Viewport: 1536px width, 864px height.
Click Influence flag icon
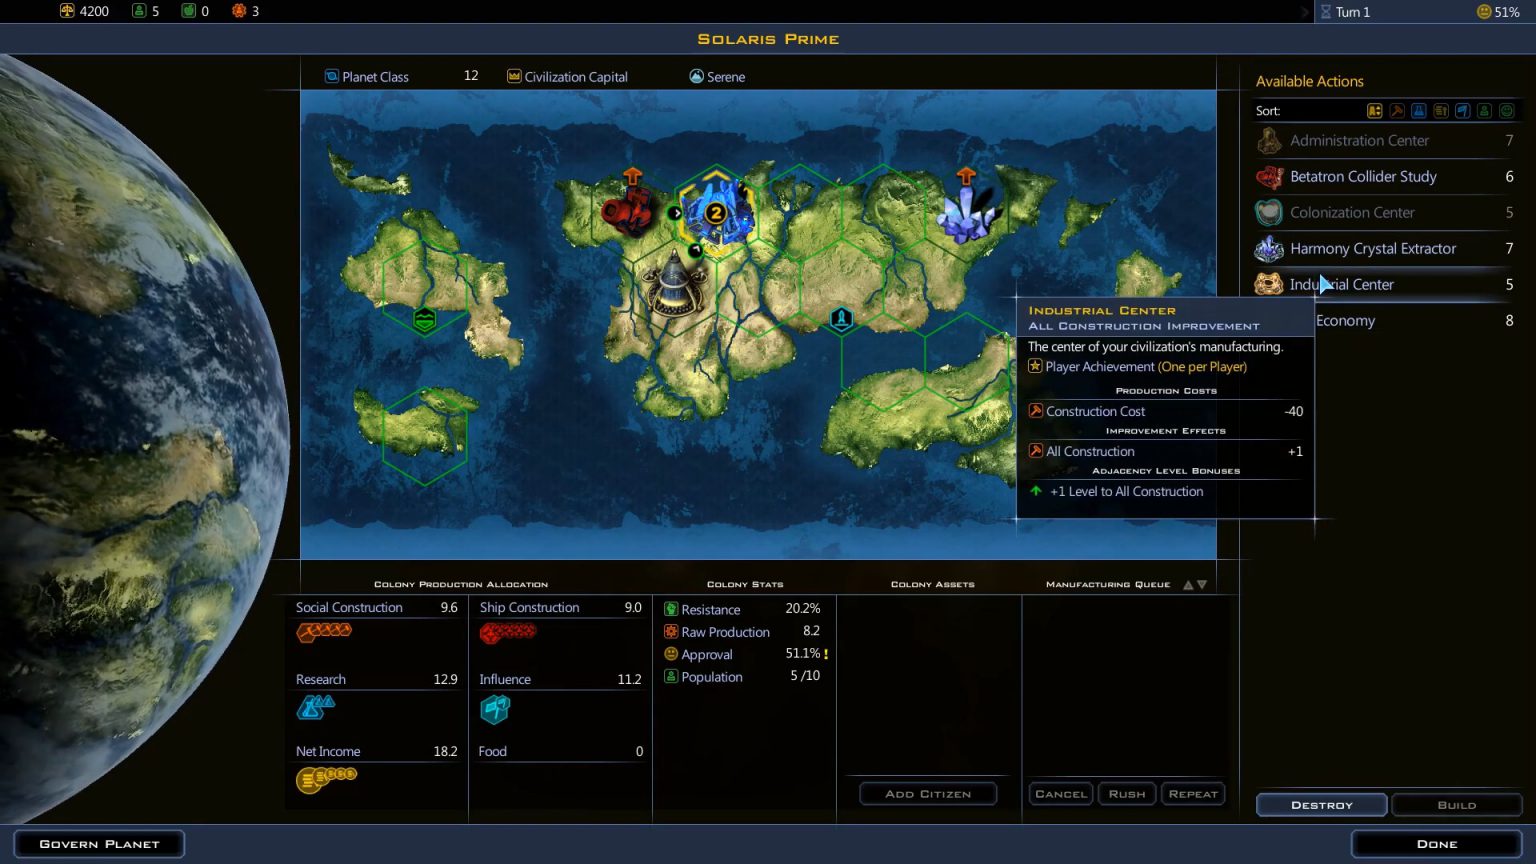coord(495,709)
